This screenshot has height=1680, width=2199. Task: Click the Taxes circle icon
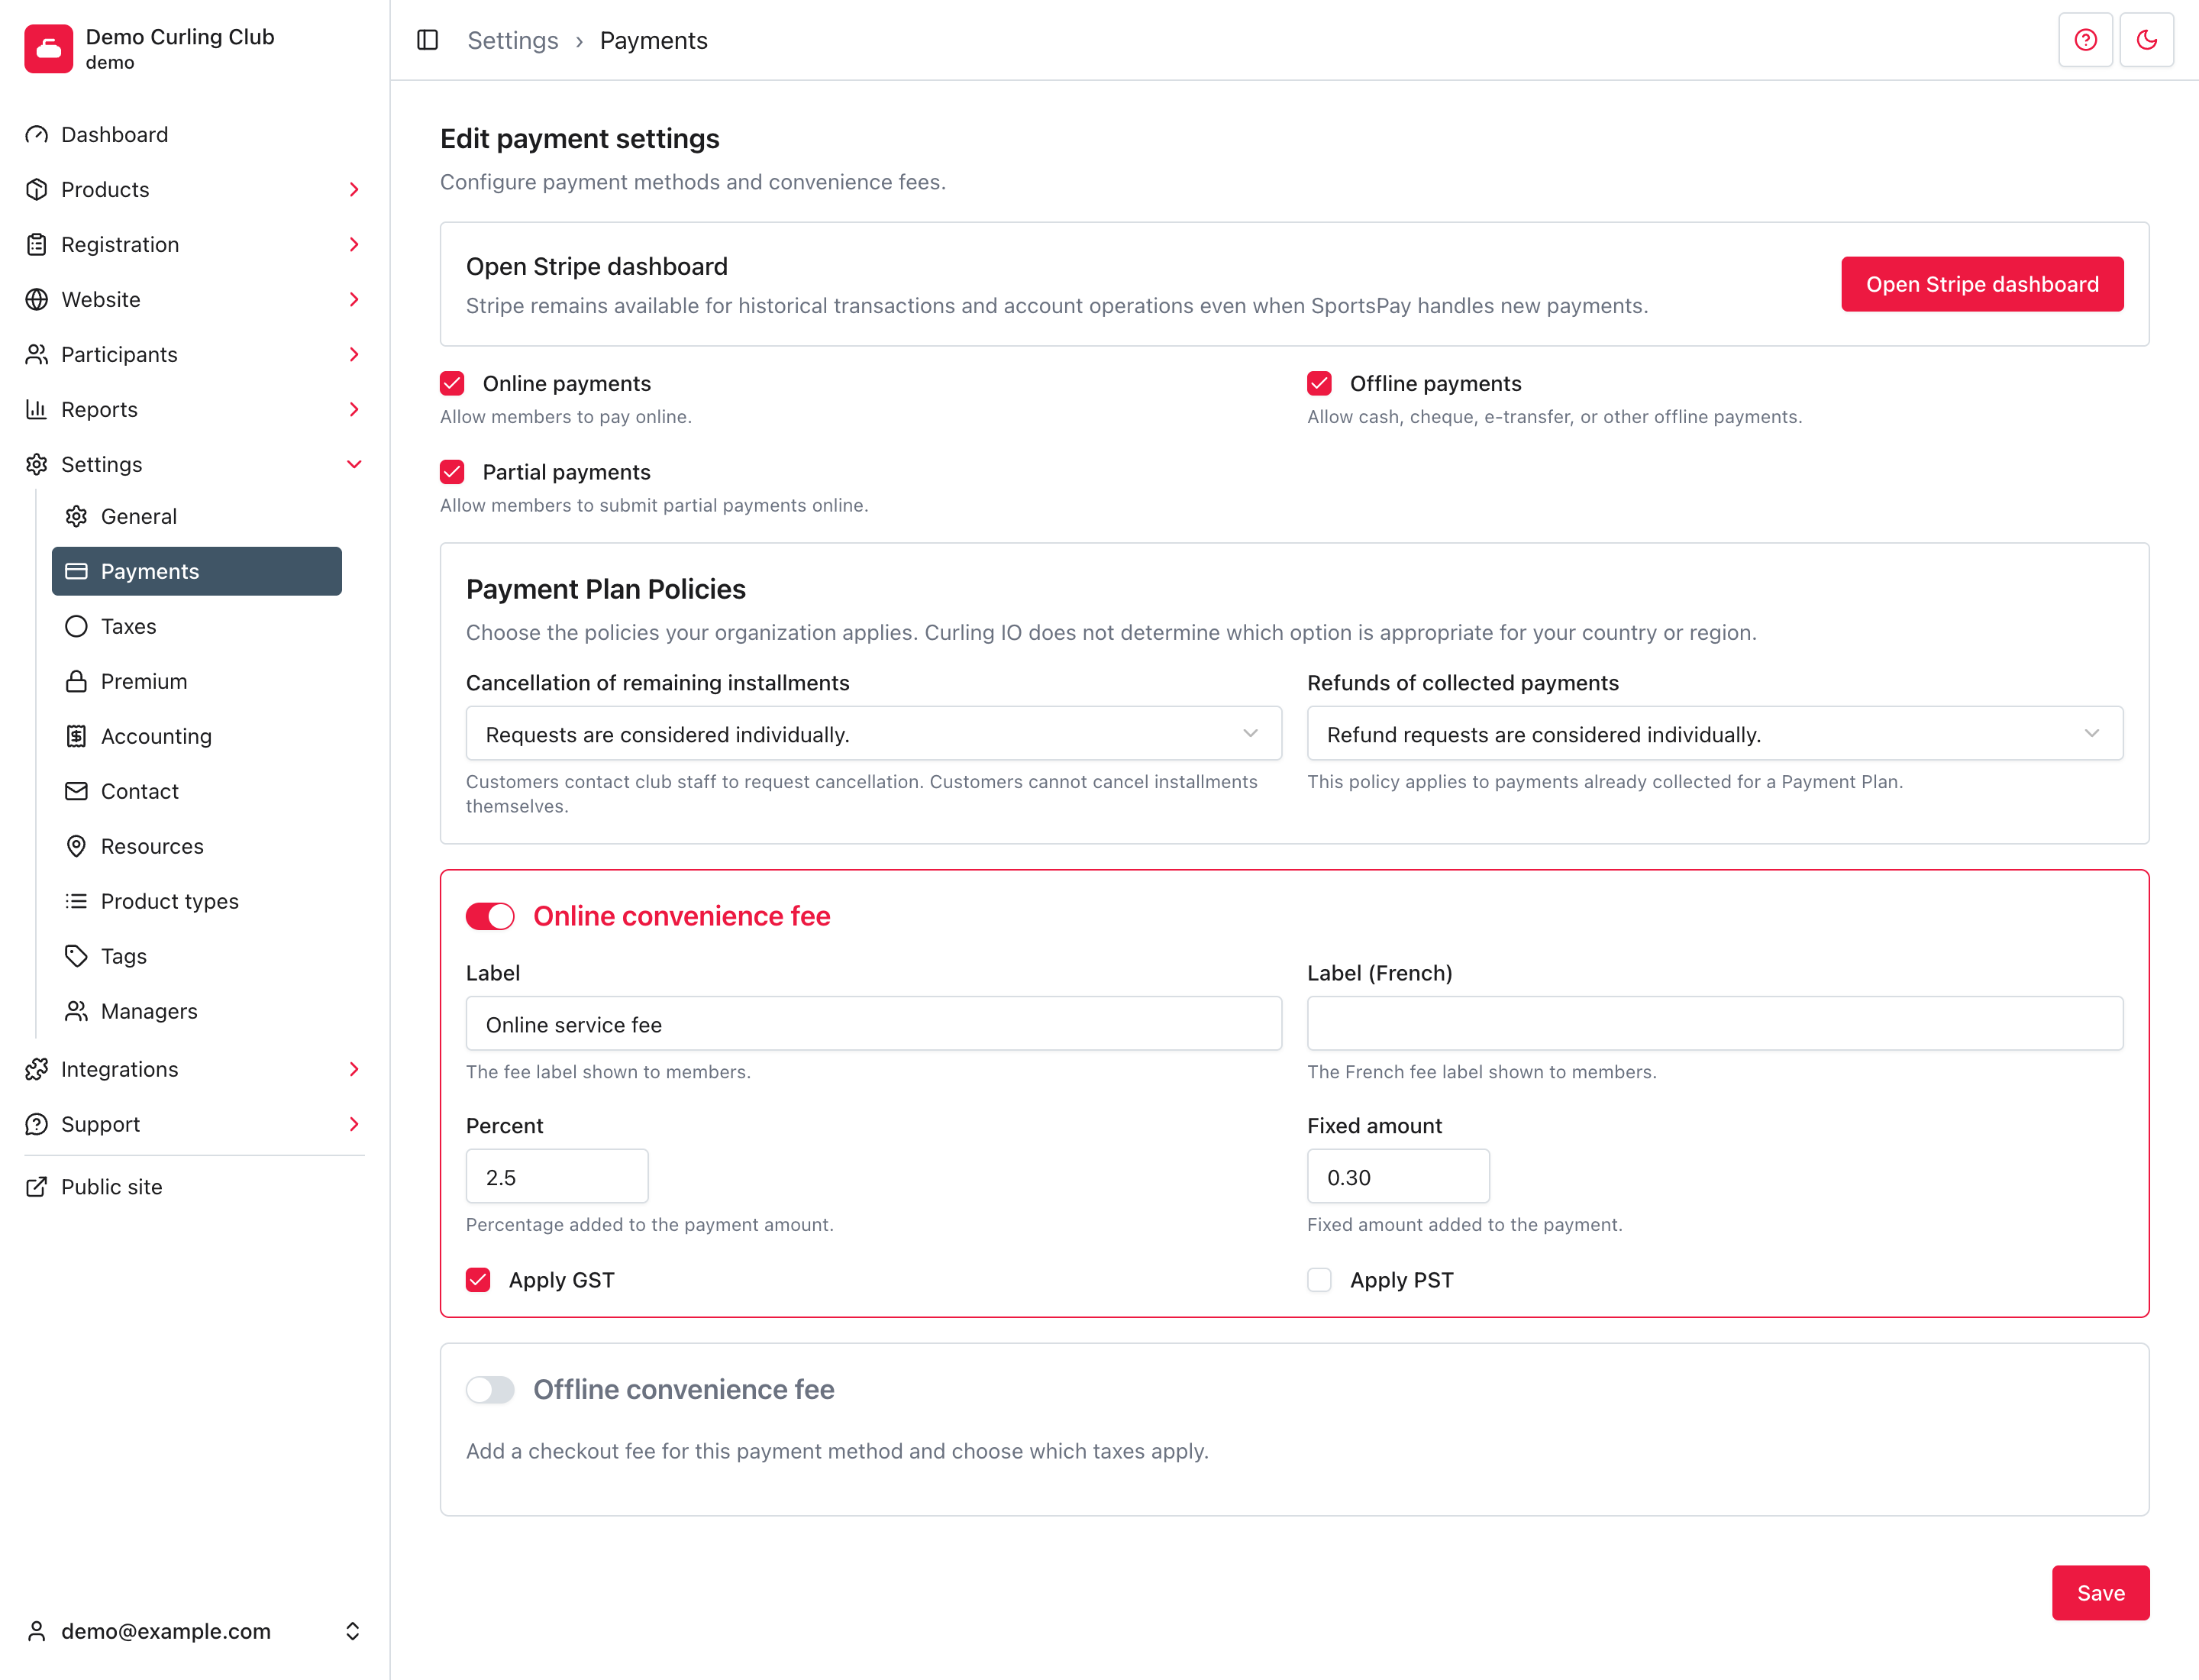click(76, 626)
